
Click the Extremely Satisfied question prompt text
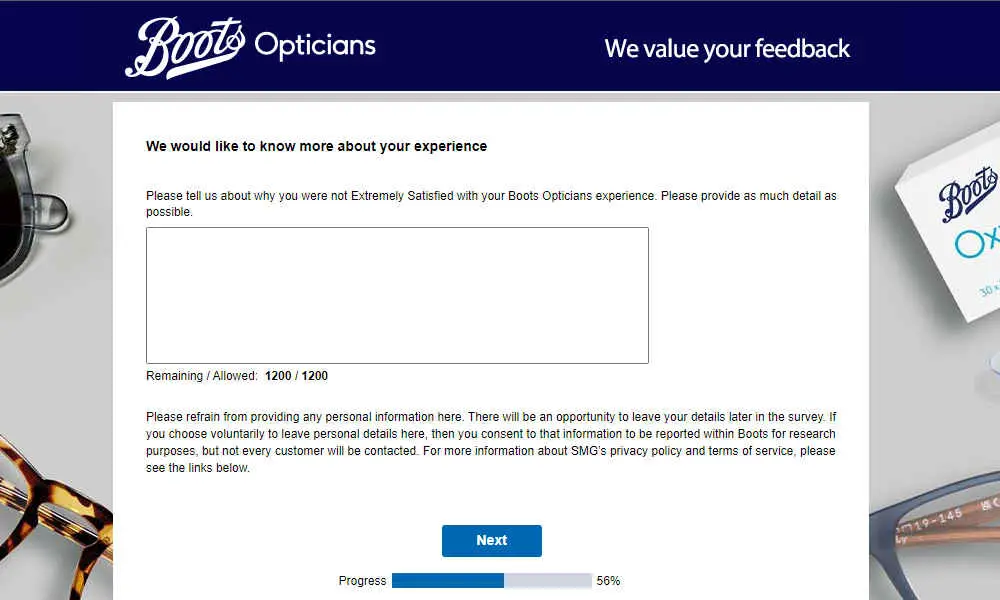491,203
